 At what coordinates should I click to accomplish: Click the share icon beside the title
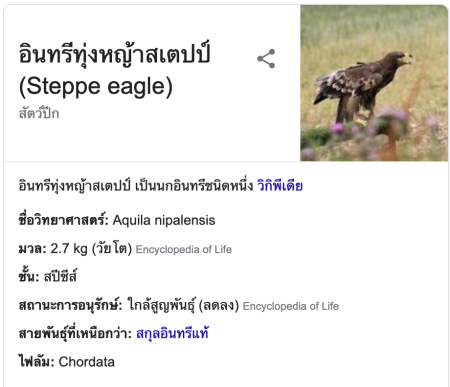pos(266,59)
